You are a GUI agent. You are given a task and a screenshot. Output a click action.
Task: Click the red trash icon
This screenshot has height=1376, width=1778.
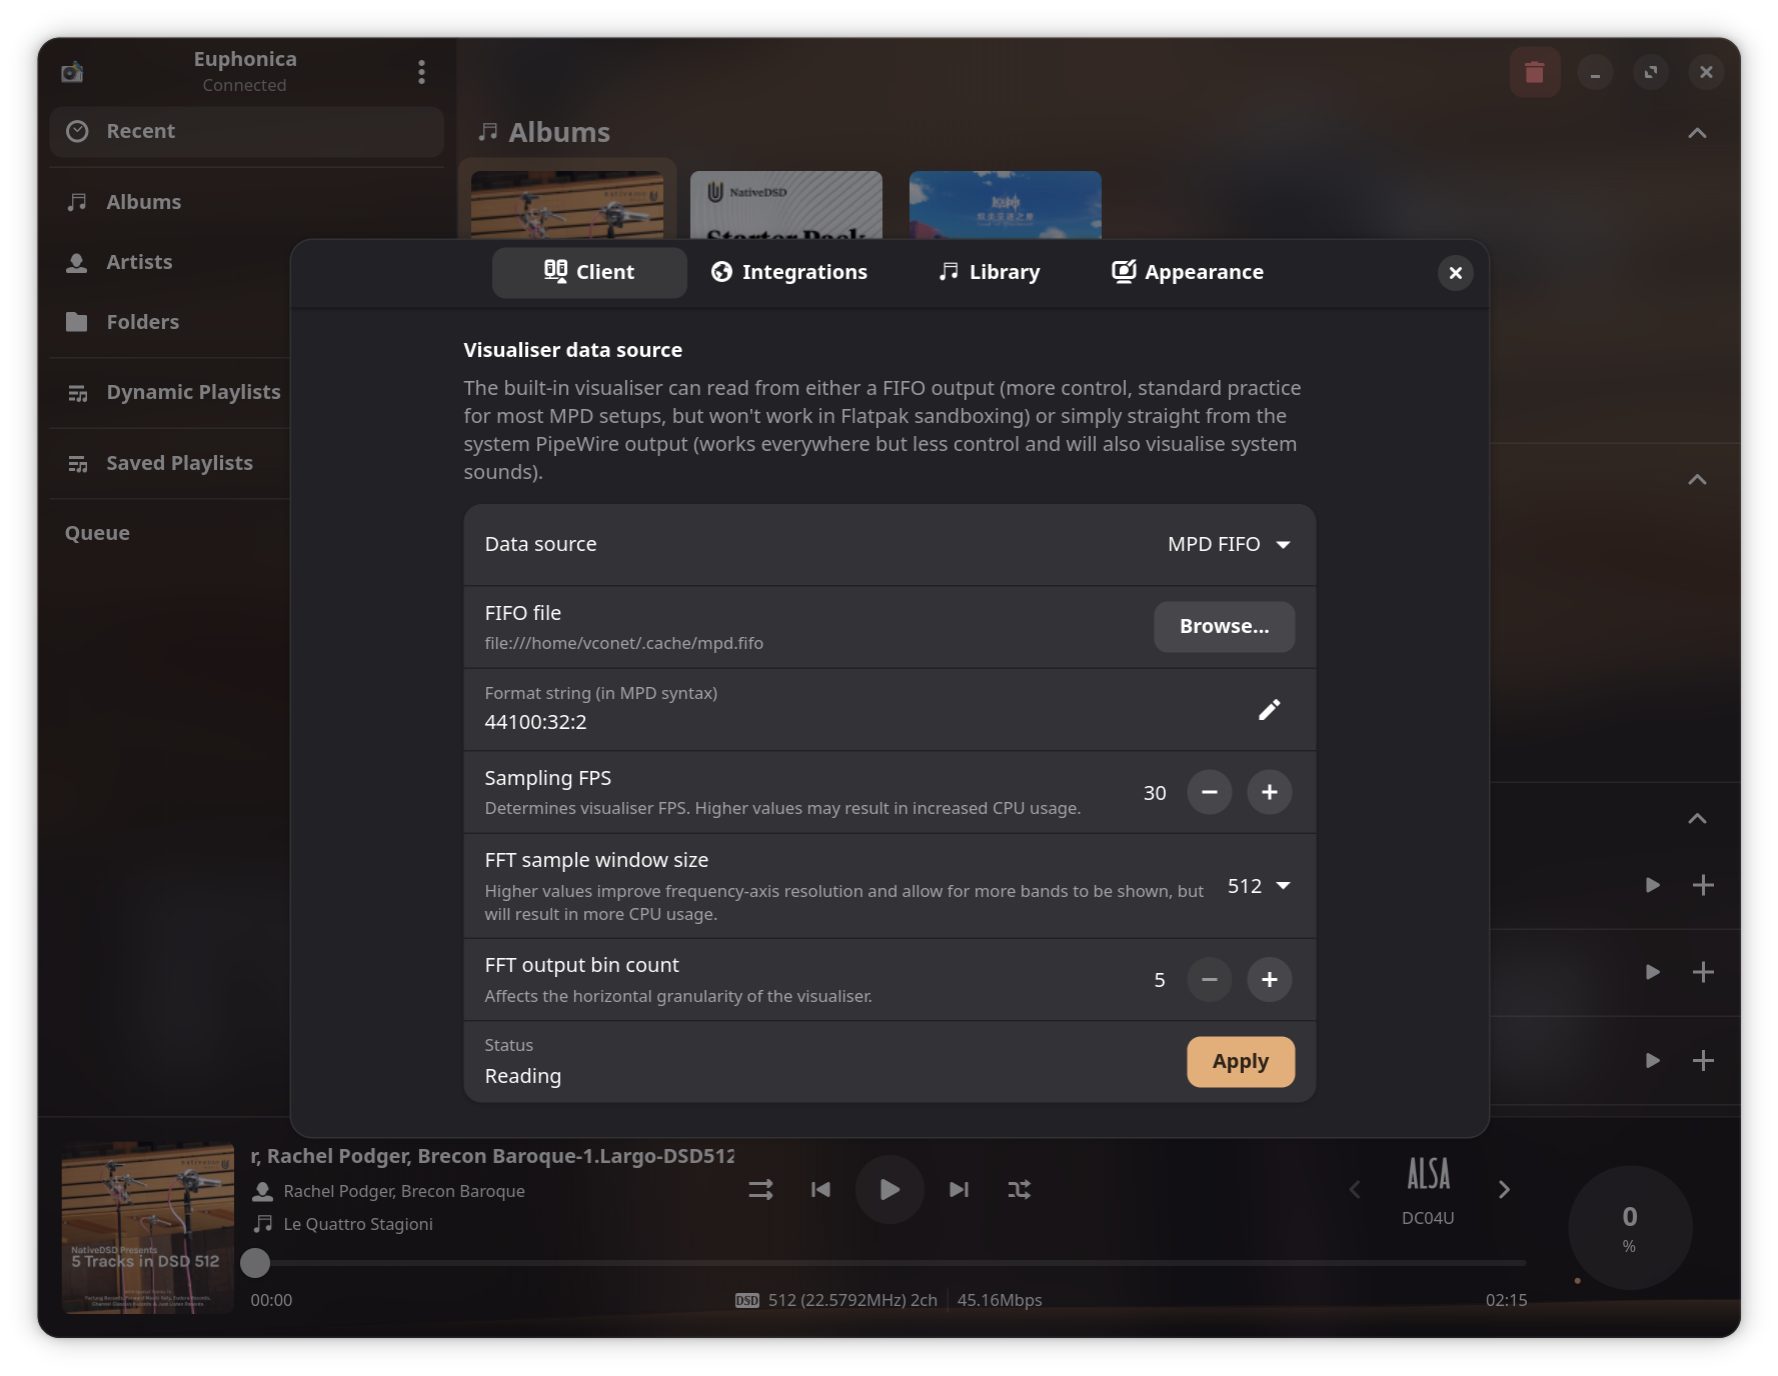[1534, 72]
